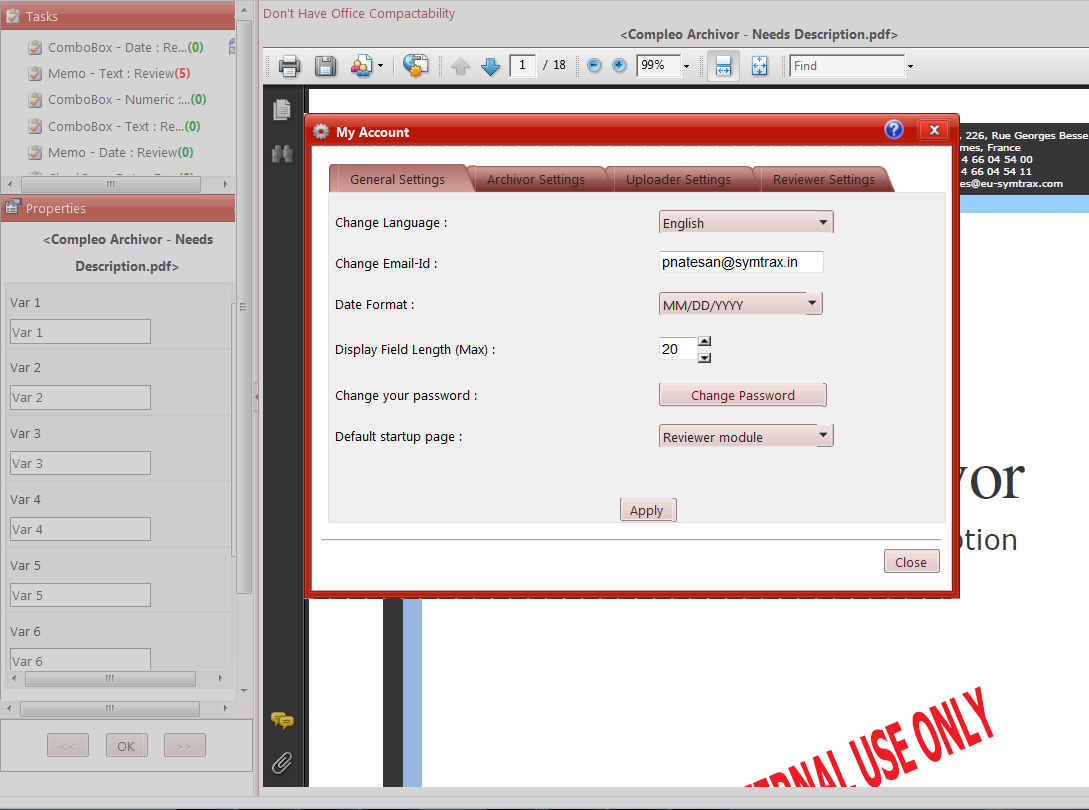Click the Display Field Length value 20
Viewport: 1089px width, 810px height.
click(x=678, y=349)
